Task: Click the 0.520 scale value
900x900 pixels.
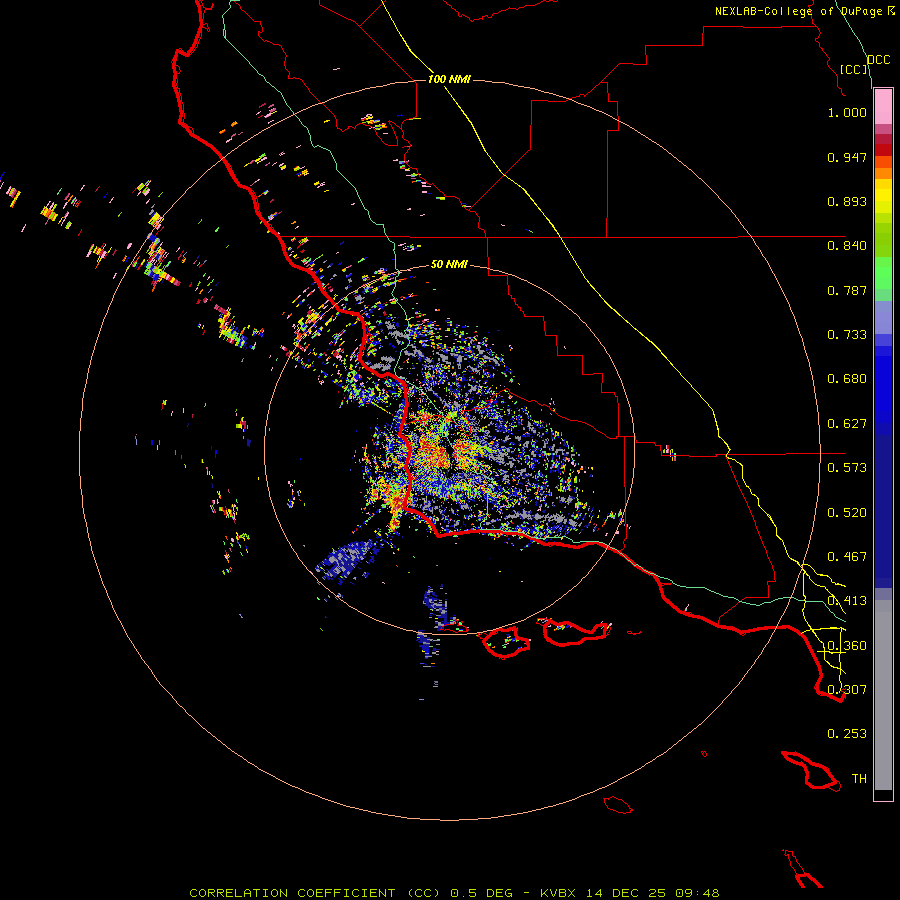Action: pyautogui.click(x=847, y=513)
